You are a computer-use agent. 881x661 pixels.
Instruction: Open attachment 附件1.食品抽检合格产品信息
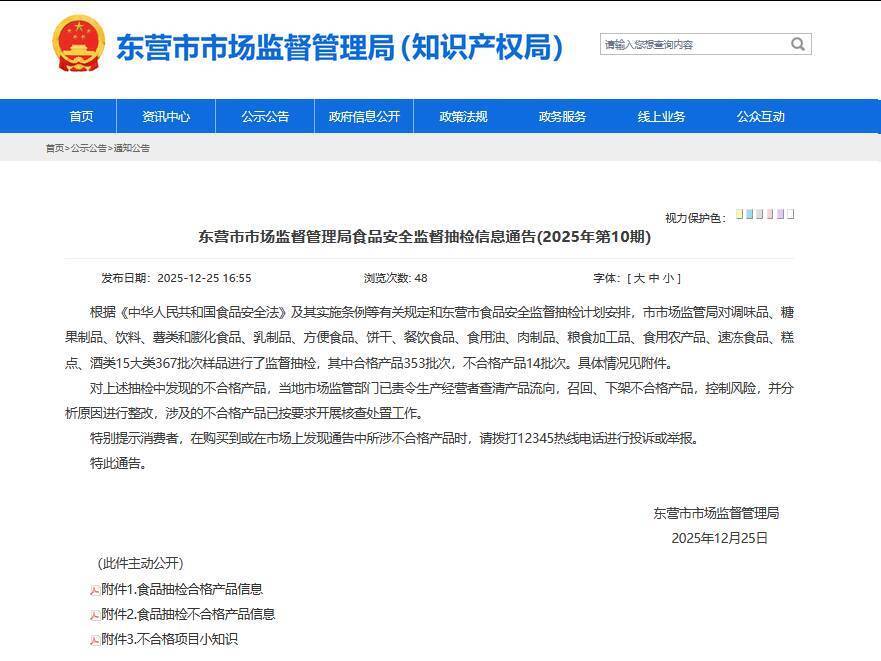[x=180, y=589]
